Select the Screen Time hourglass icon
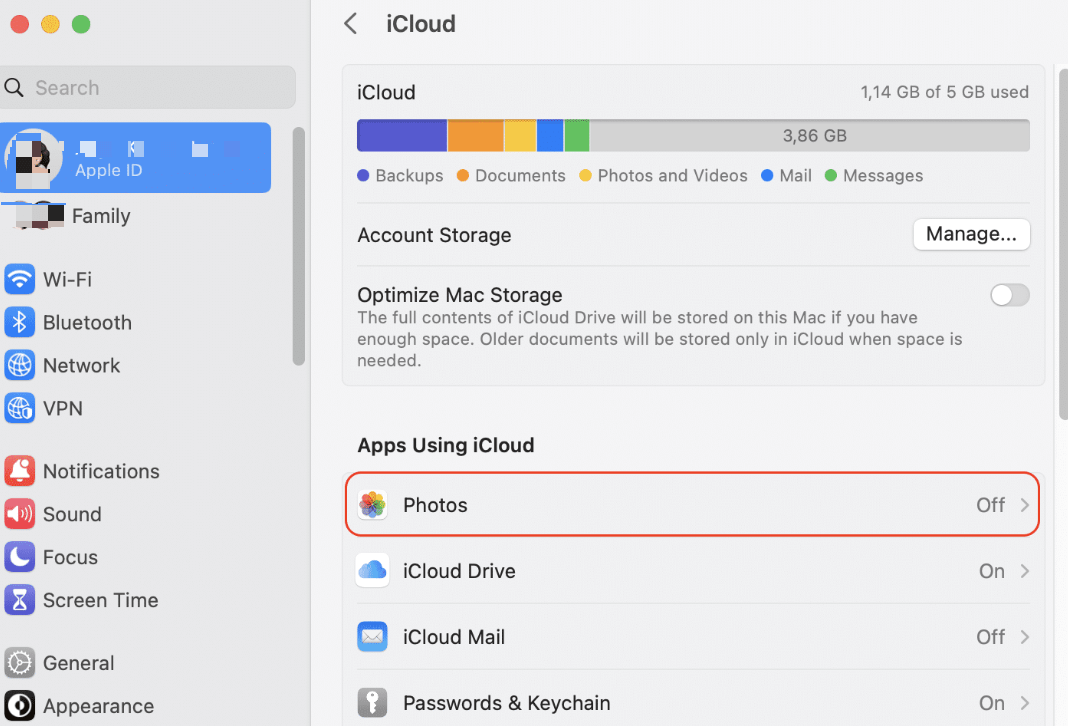 pos(20,600)
